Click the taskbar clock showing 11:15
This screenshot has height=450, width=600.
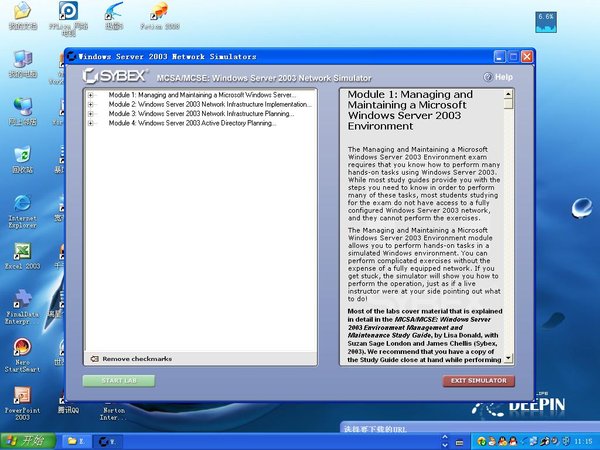click(583, 442)
